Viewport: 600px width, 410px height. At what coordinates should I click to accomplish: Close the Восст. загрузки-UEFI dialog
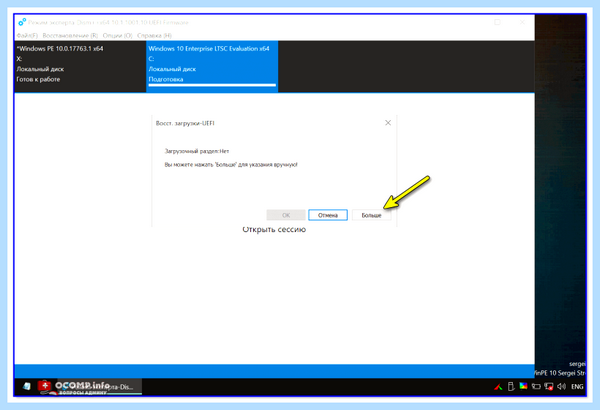[388, 123]
